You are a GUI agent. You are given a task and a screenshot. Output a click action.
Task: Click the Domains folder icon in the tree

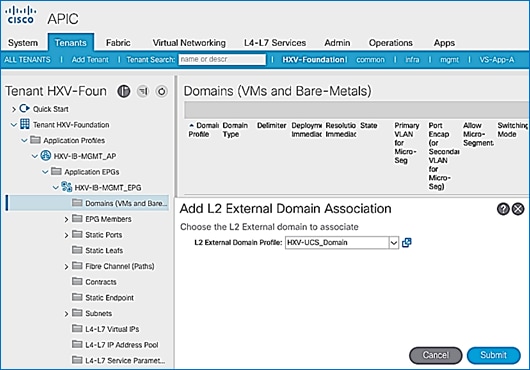77,203
